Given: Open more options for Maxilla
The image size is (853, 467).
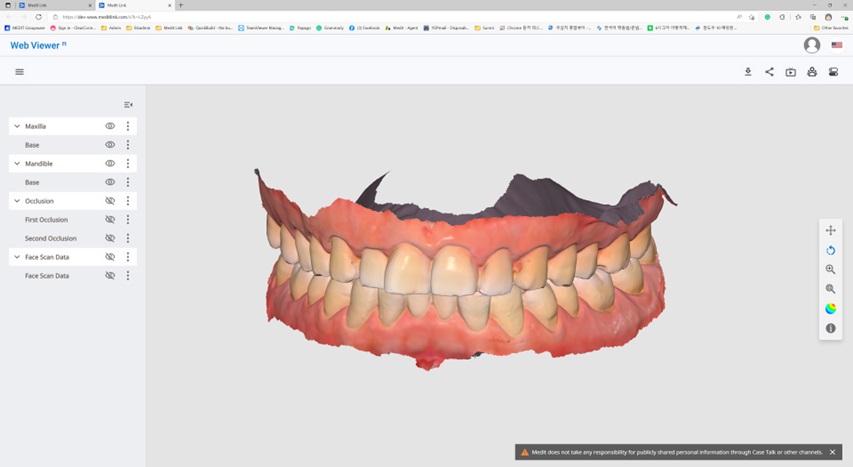Looking at the screenshot, I should pos(128,126).
